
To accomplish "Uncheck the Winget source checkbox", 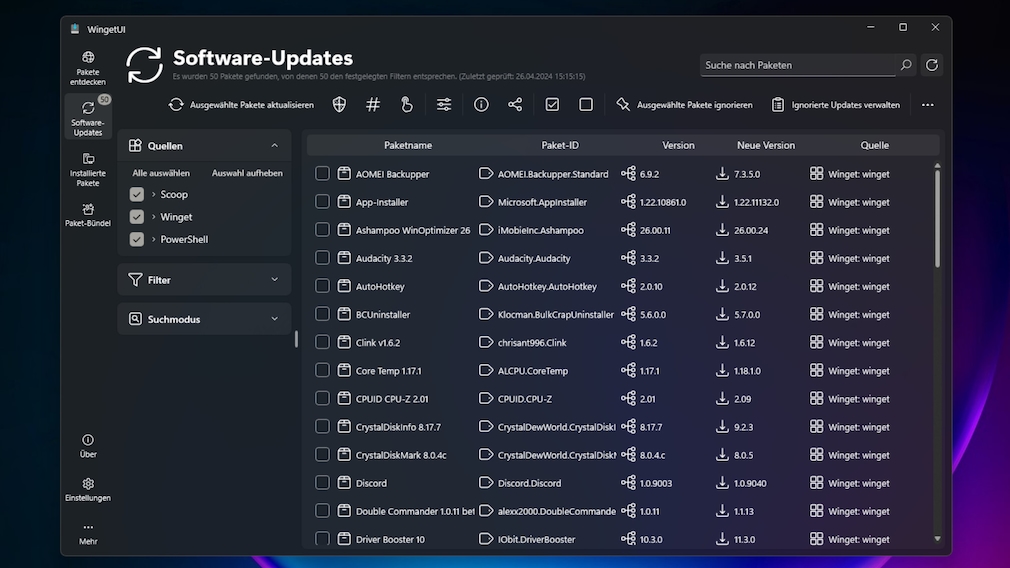I will click(137, 217).
